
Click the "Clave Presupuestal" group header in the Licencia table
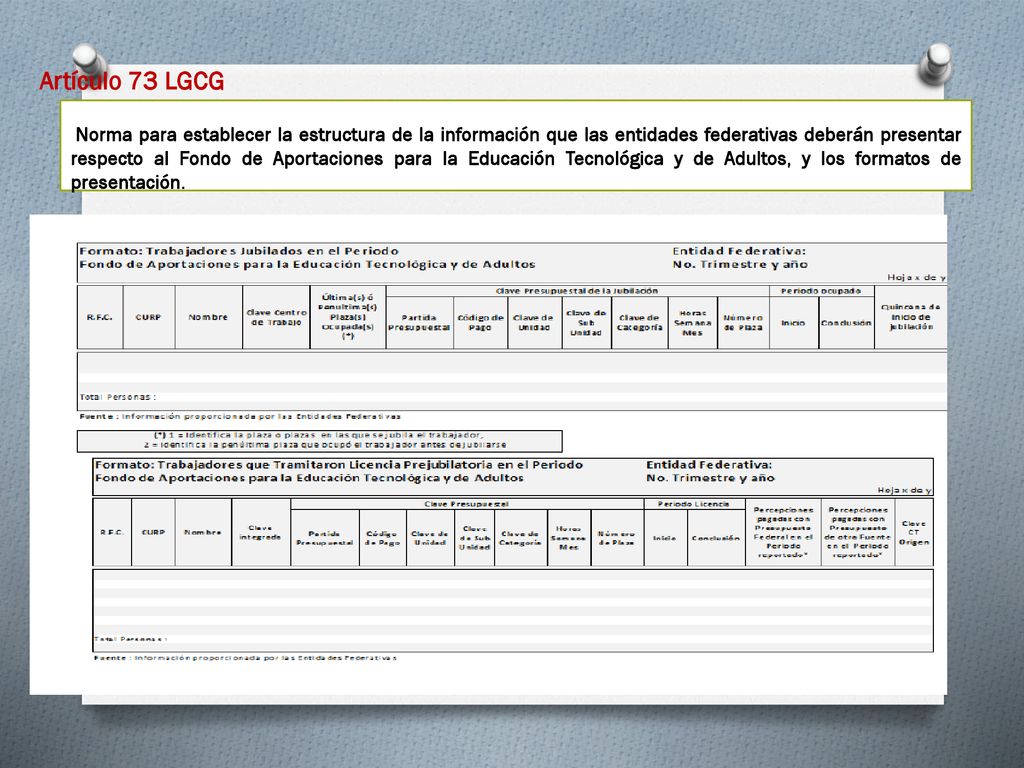click(466, 504)
